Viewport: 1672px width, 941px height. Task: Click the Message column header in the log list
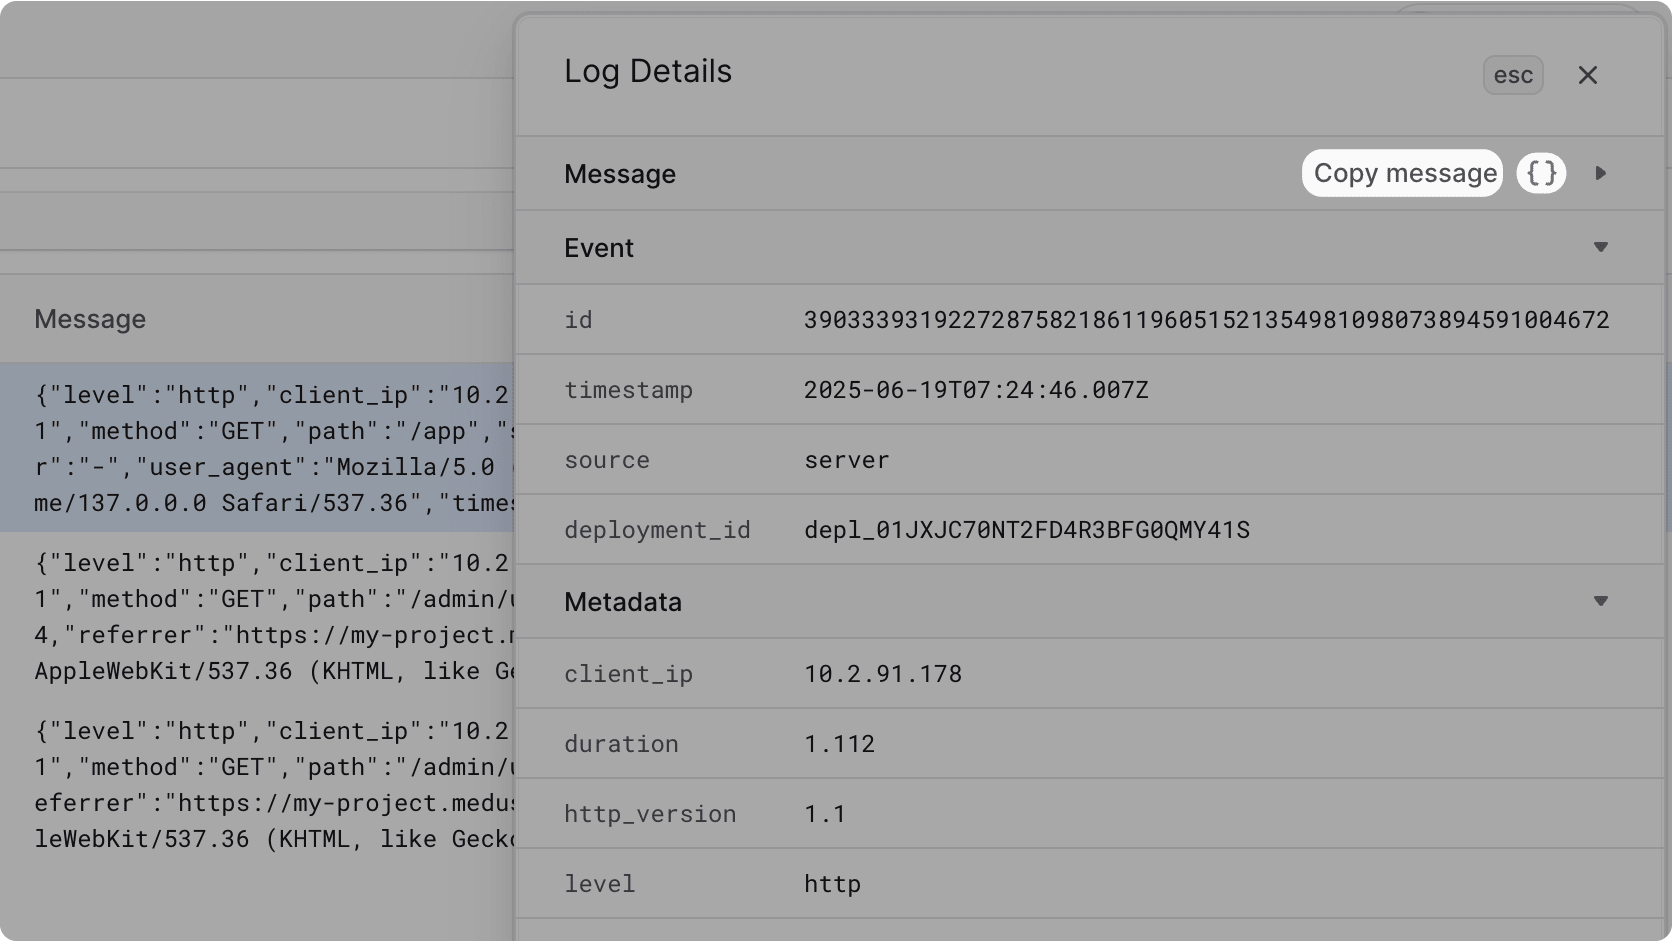click(x=90, y=318)
